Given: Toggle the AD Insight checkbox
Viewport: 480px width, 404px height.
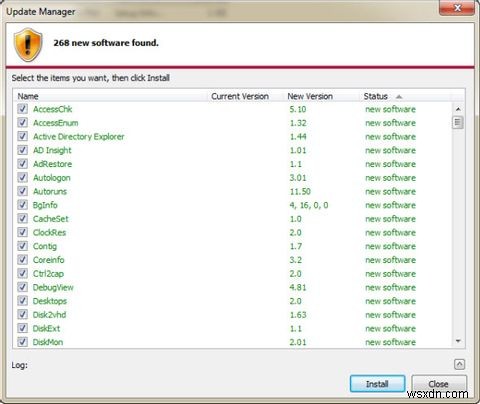Looking at the screenshot, I should [x=22, y=150].
